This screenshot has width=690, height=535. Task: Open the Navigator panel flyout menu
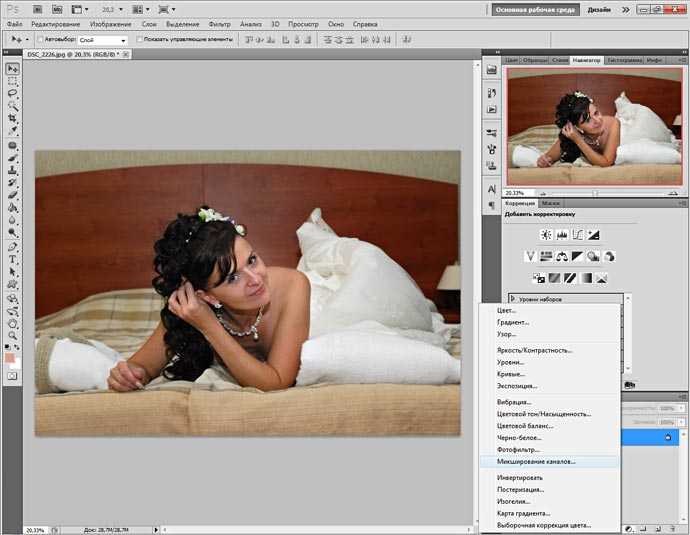pyautogui.click(x=683, y=60)
